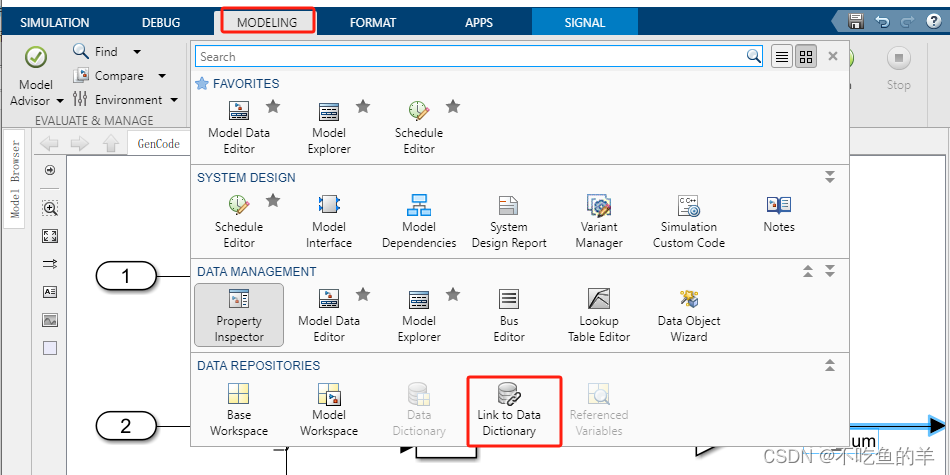Image resolution: width=950 pixels, height=475 pixels.
Task: Open the Compare dropdown arrow
Action: (x=162, y=76)
